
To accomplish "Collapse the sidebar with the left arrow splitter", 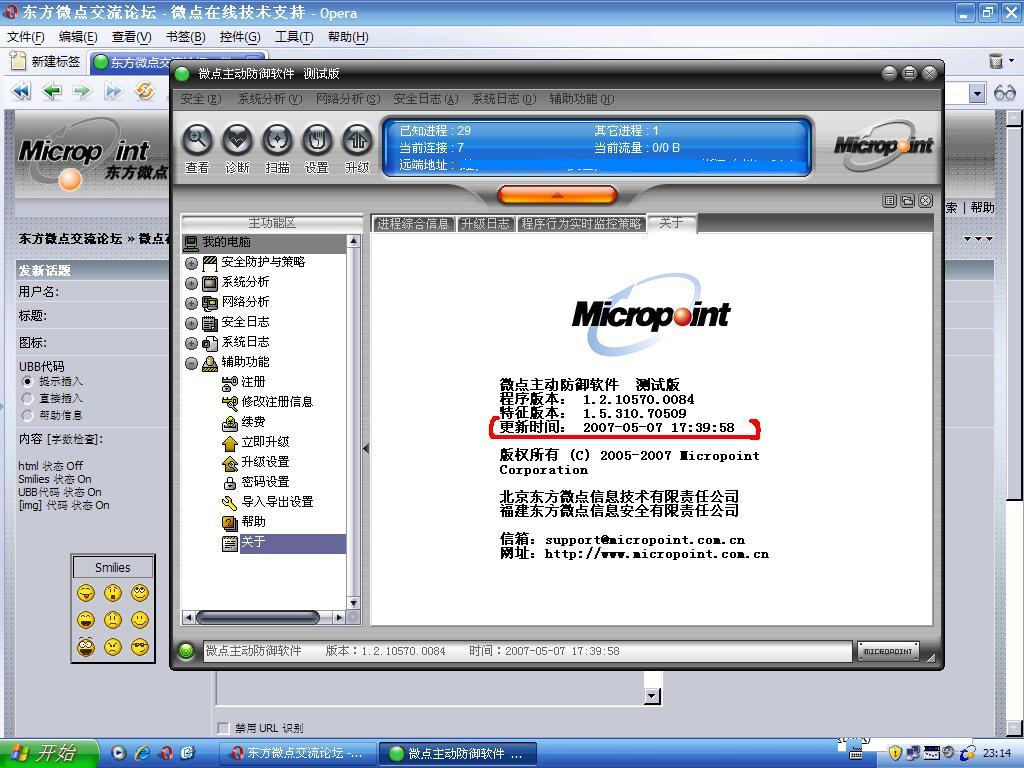I will click(366, 449).
